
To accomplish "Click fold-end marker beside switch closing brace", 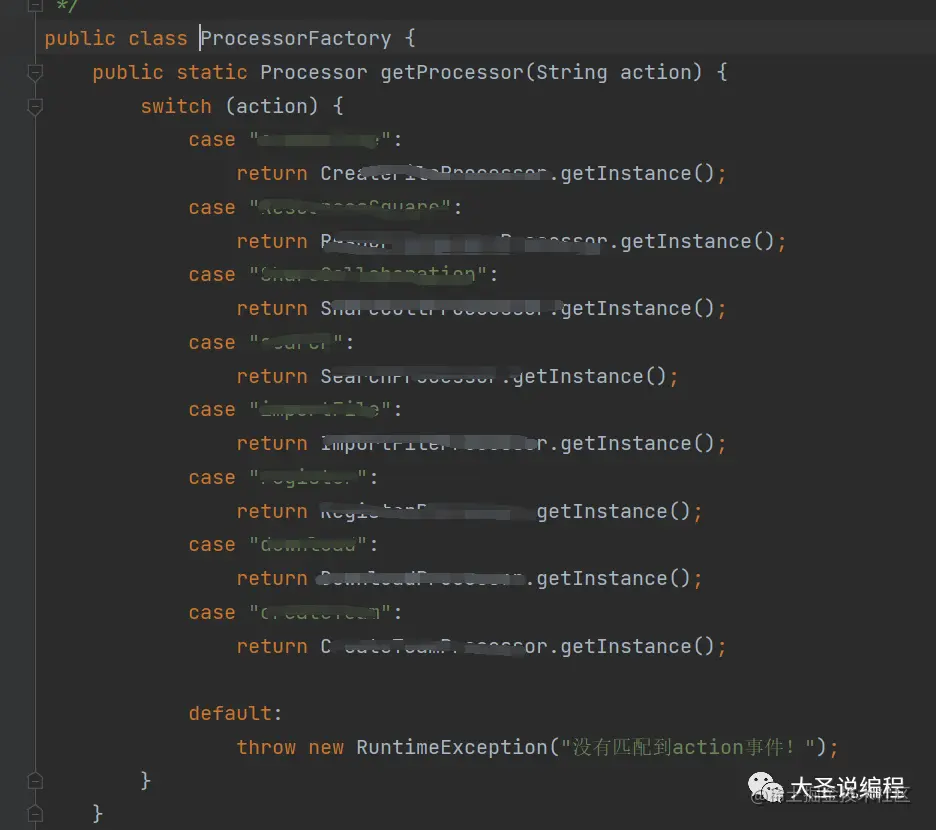I will coord(35,781).
